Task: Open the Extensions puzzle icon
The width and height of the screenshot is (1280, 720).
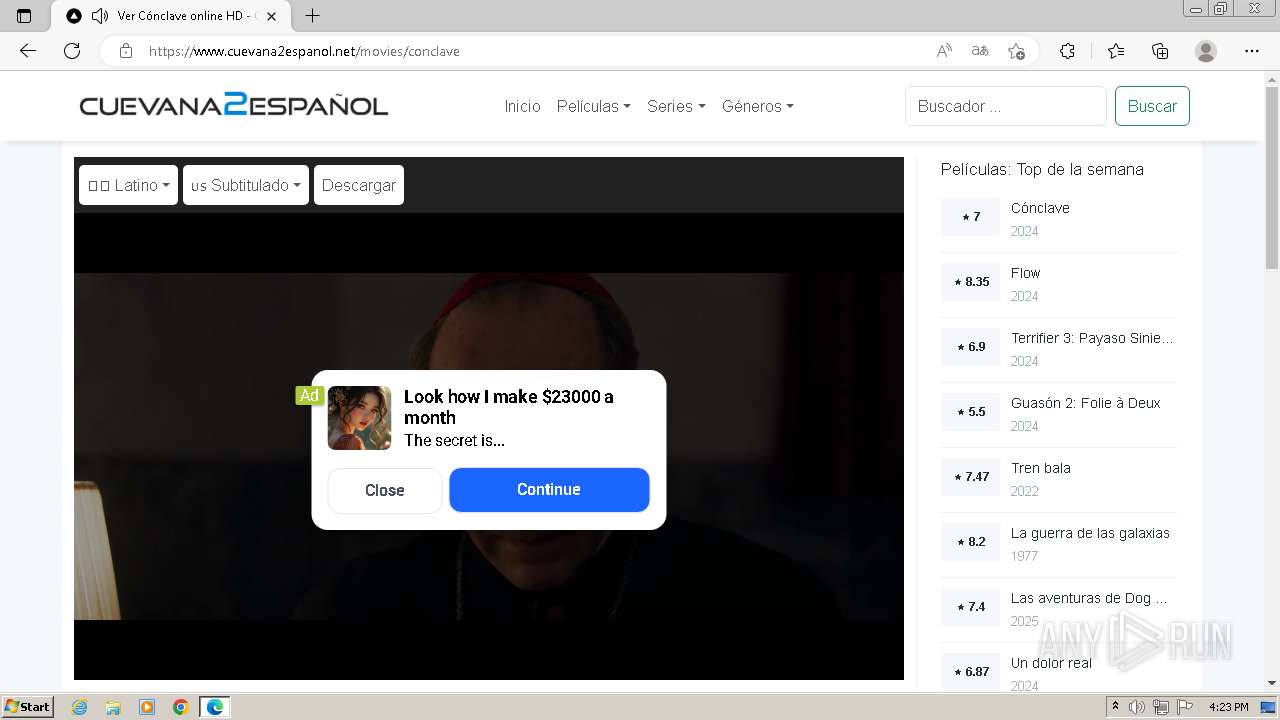Action: point(1067,51)
